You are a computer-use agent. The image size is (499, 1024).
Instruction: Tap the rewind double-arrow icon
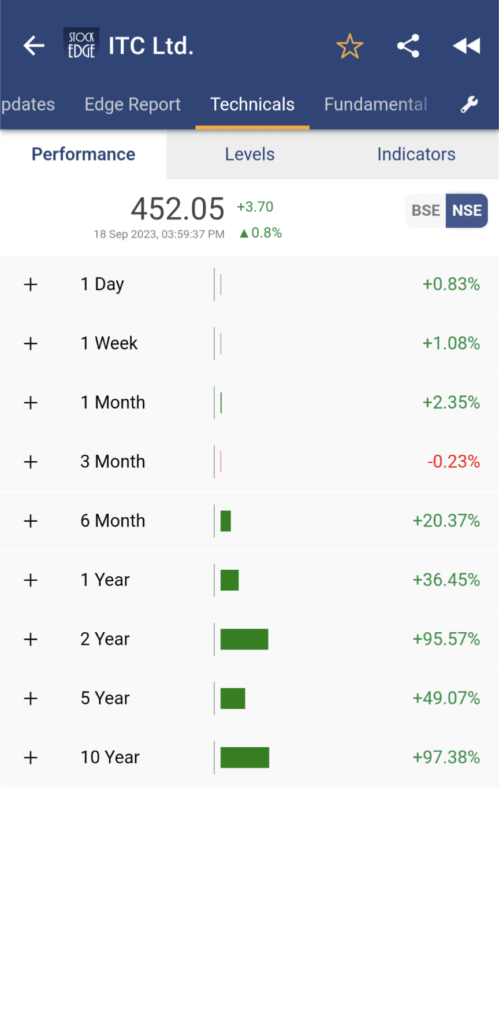tap(466, 46)
